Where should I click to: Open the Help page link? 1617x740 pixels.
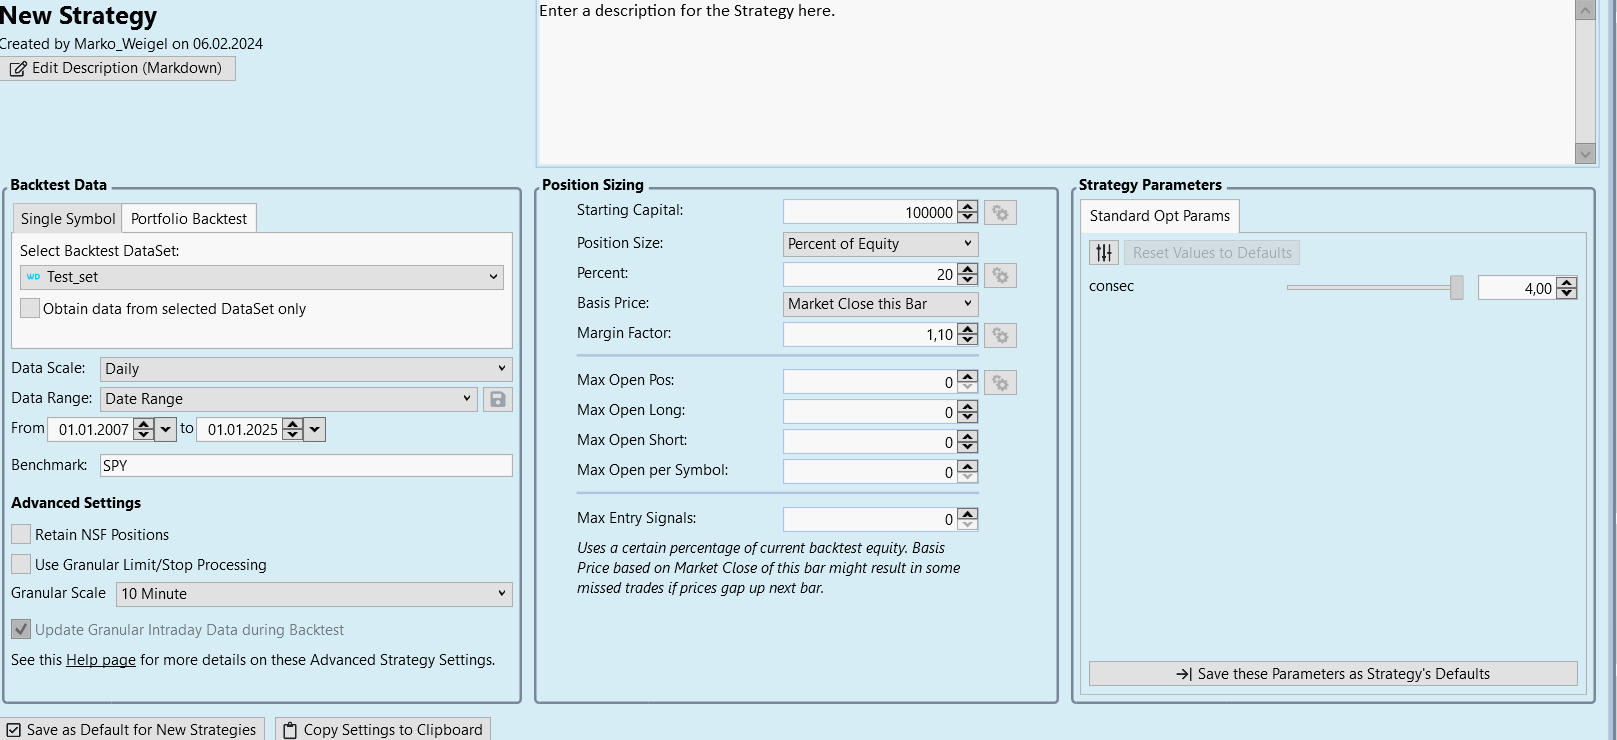(x=100, y=660)
